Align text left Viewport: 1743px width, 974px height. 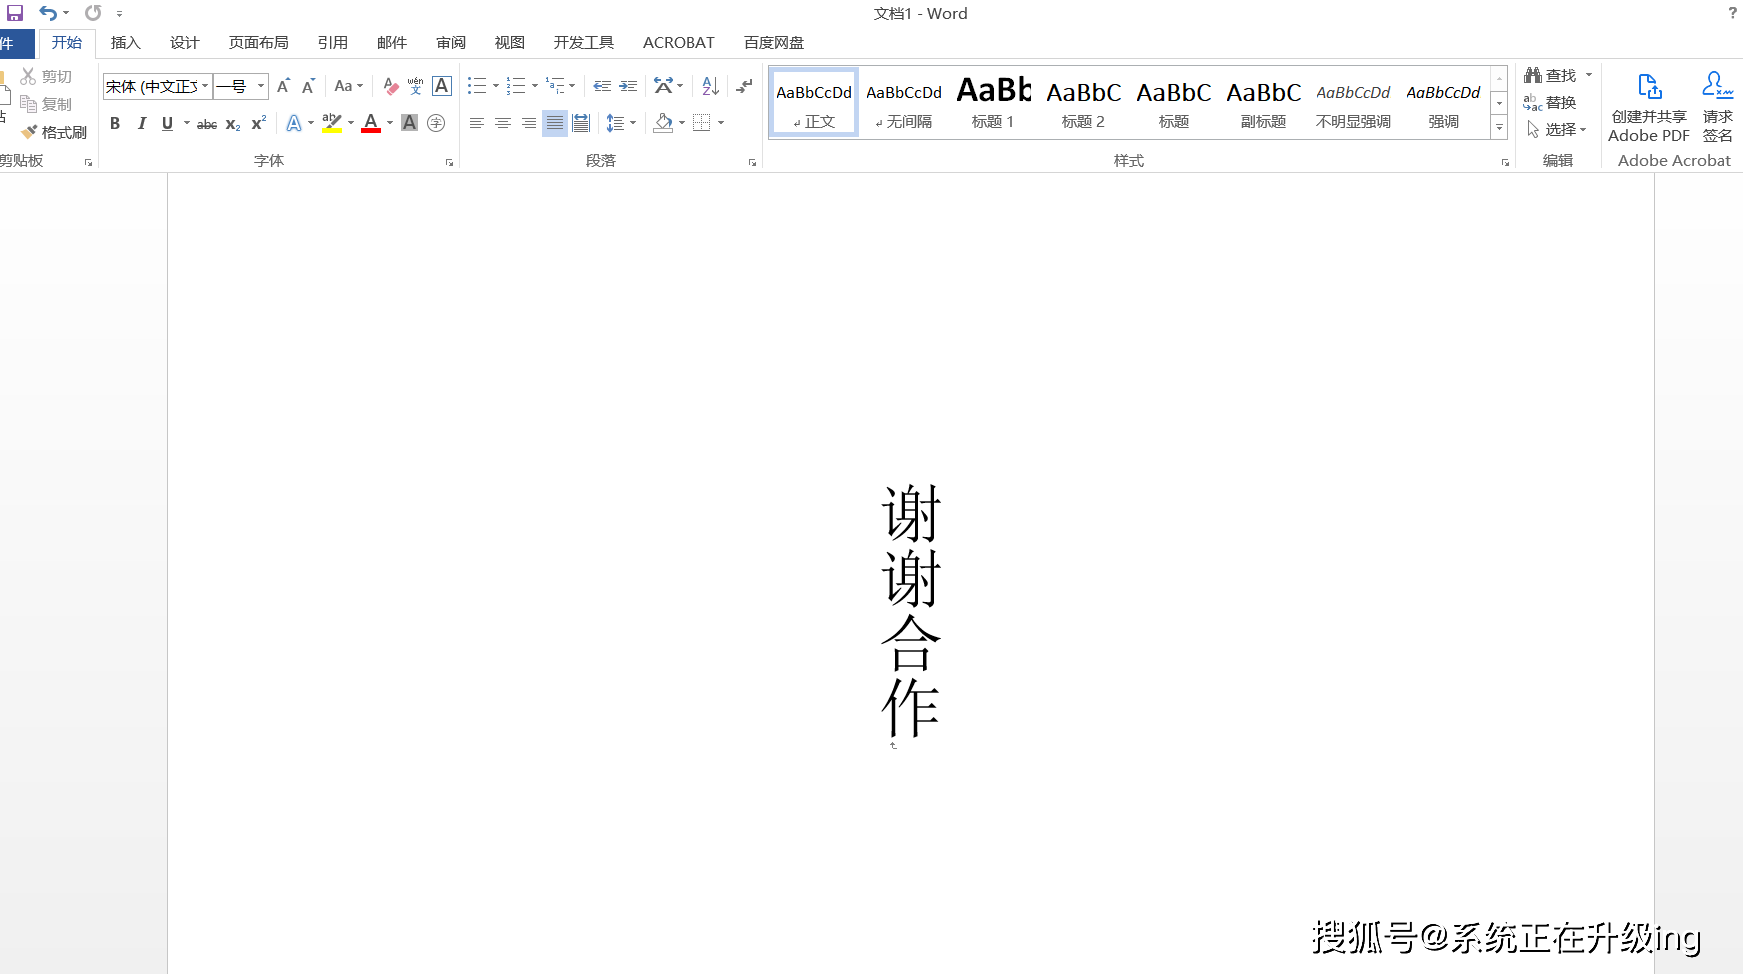477,123
